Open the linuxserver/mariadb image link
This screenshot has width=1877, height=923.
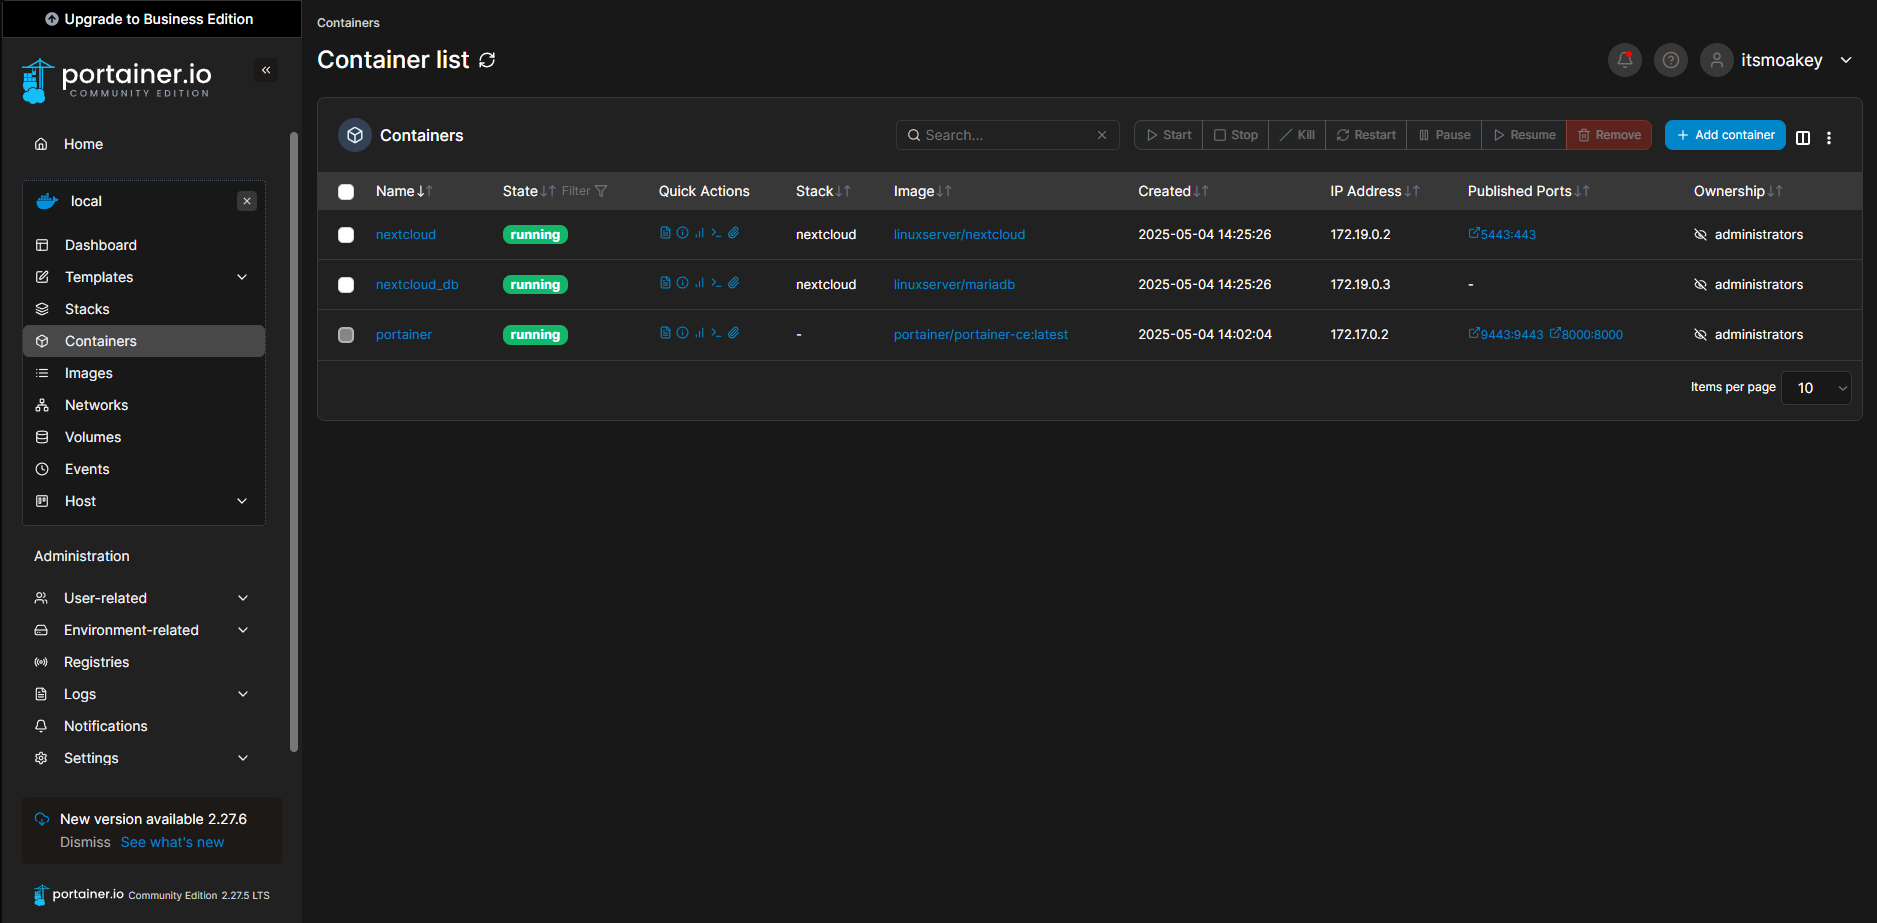954,285
